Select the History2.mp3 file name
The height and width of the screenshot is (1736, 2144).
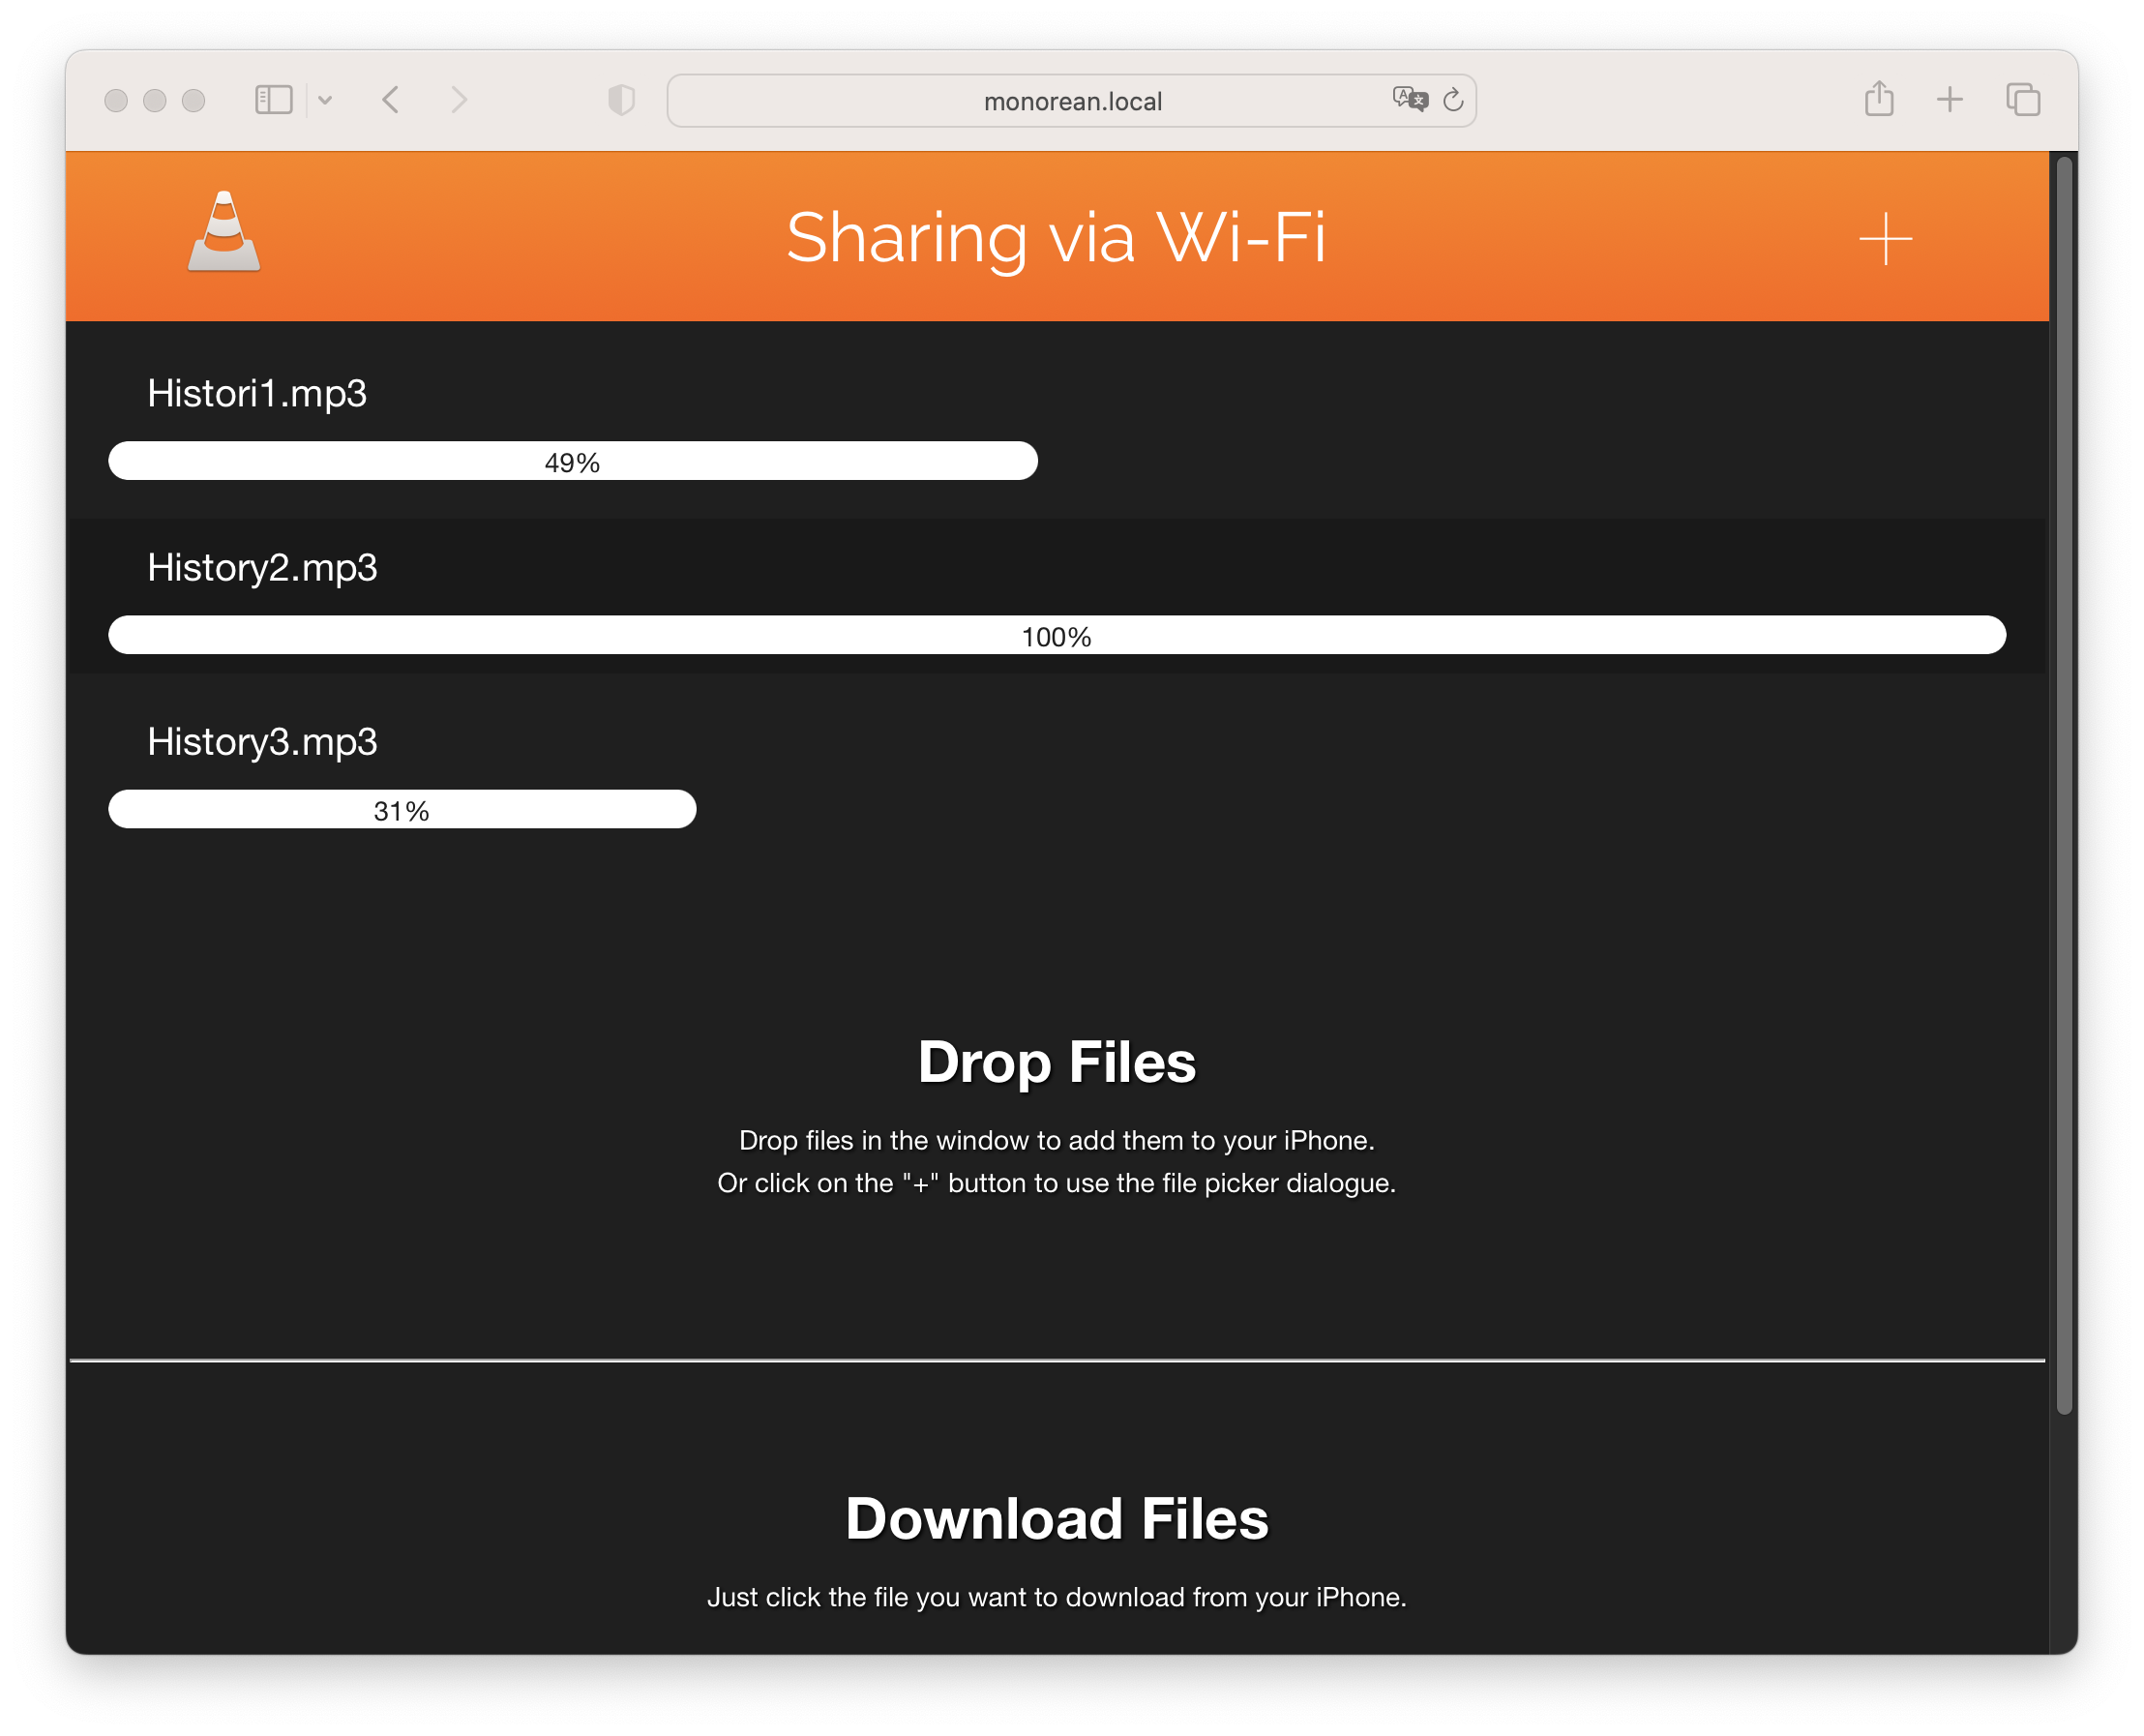point(262,568)
